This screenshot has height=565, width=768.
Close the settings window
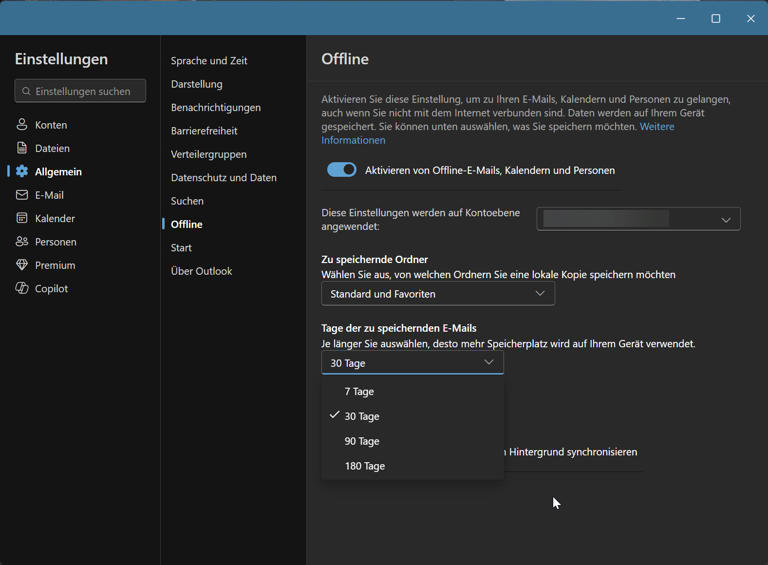point(751,18)
